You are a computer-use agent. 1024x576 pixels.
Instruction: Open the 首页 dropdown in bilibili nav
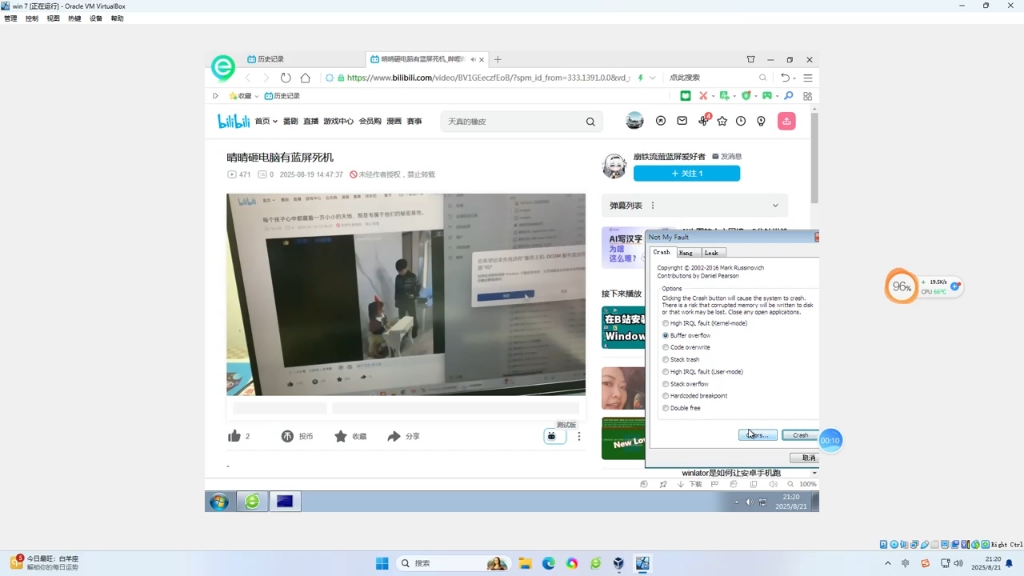coord(266,121)
